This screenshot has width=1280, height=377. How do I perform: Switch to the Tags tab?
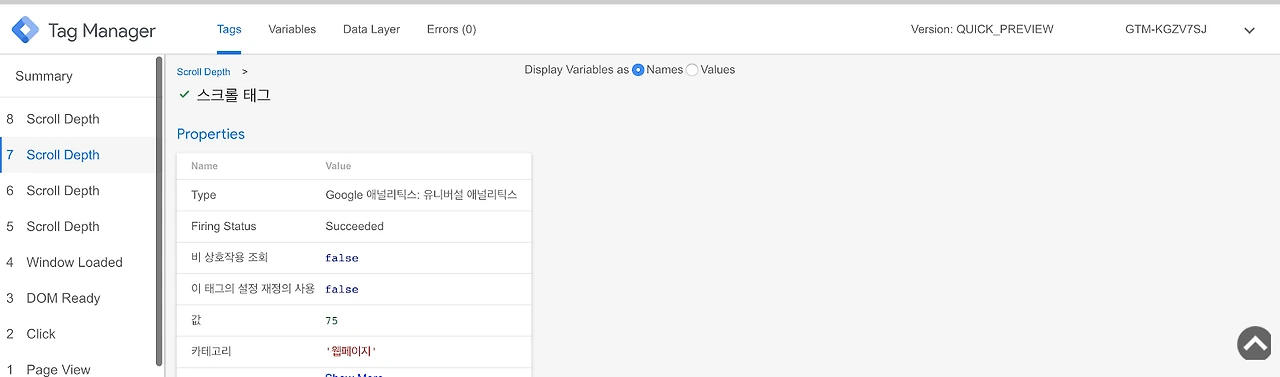pyautogui.click(x=229, y=29)
